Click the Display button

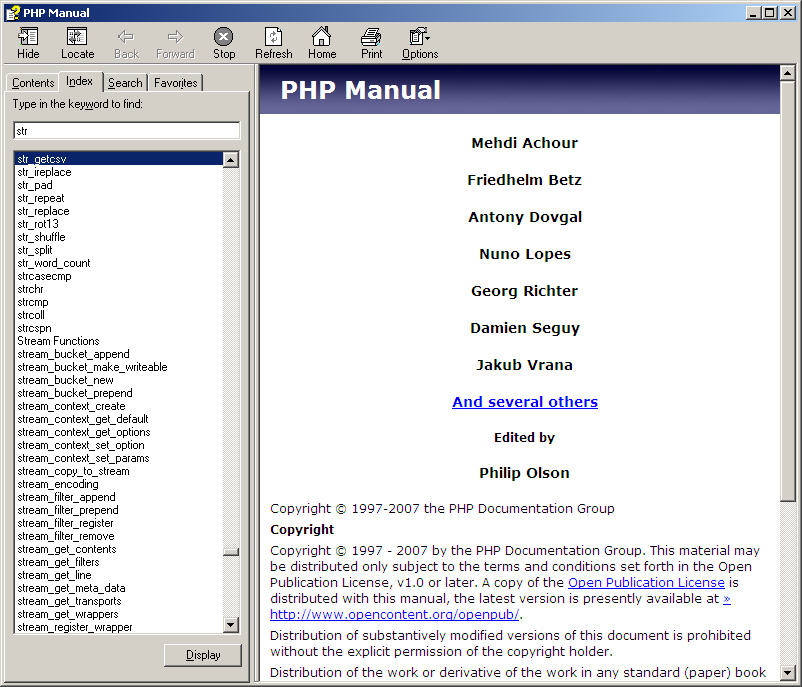(x=203, y=655)
